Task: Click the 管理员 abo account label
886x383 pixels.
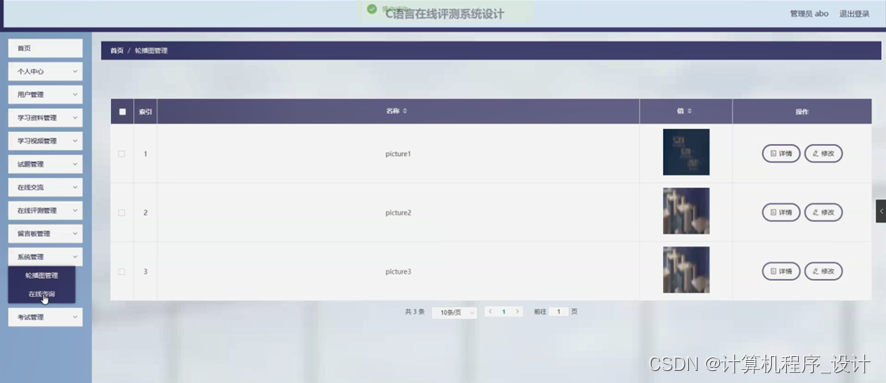Action: 809,14
